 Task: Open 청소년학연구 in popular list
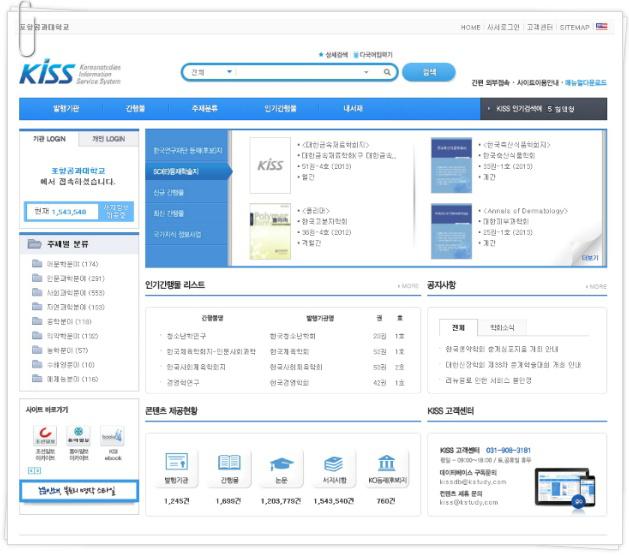[187, 336]
